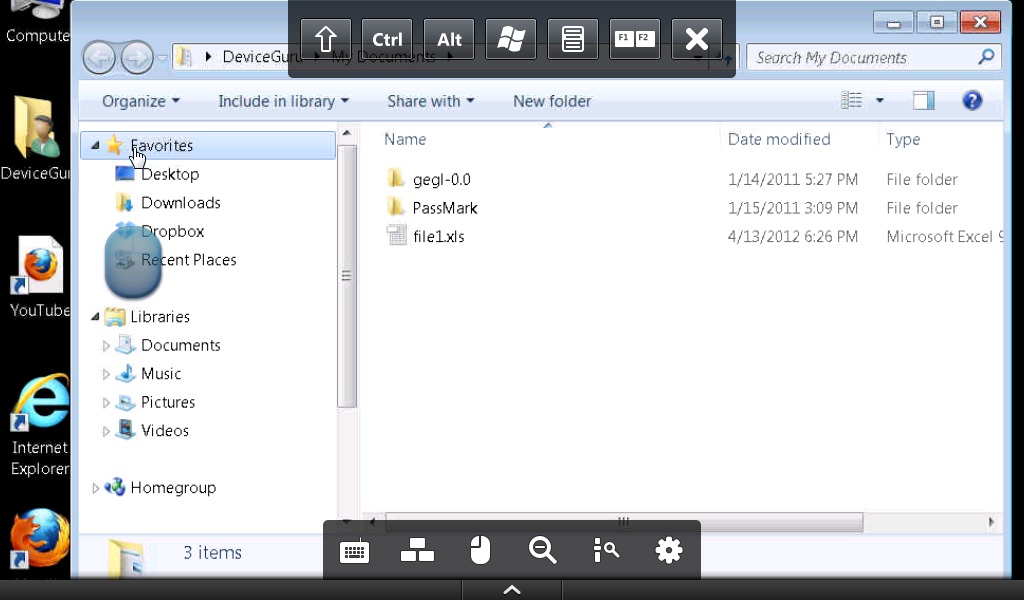Show the on-screen keyboard
Image resolution: width=1024 pixels, height=600 pixels.
click(x=355, y=552)
